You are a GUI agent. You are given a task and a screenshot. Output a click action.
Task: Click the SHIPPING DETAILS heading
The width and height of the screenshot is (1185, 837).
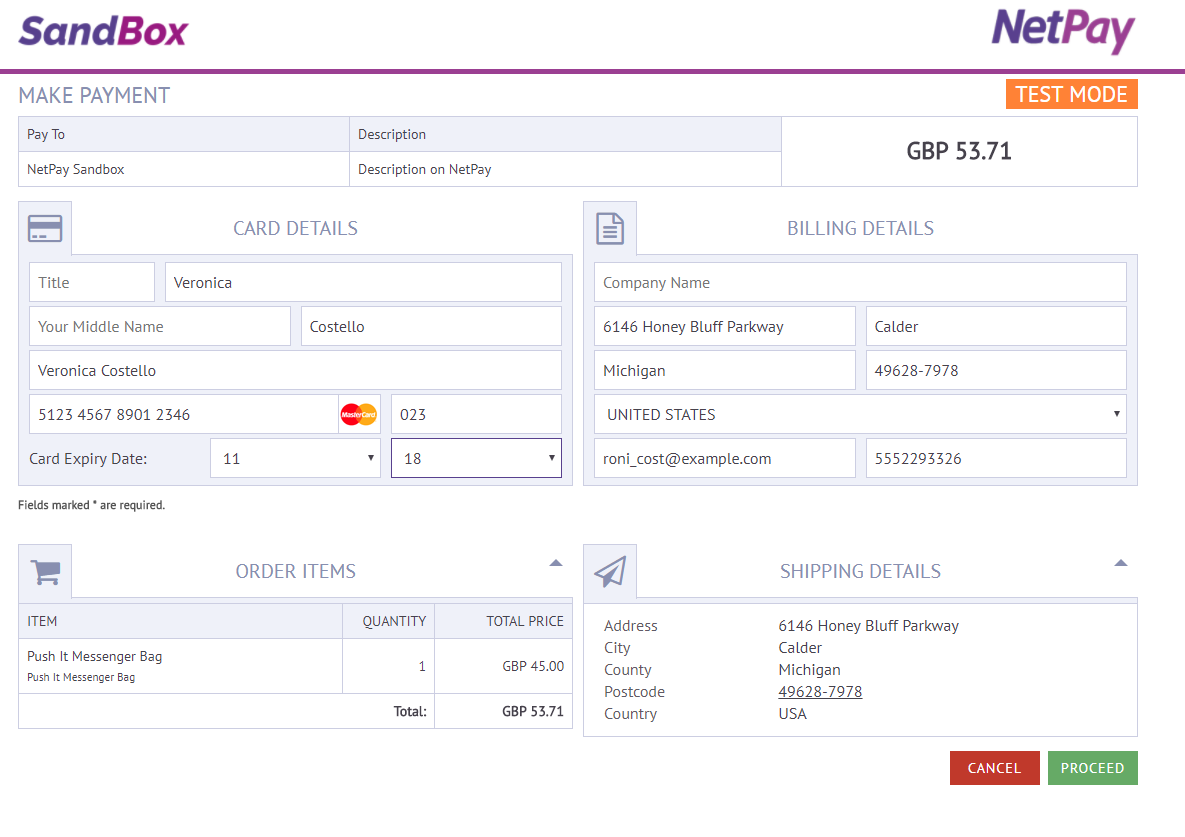(860, 571)
